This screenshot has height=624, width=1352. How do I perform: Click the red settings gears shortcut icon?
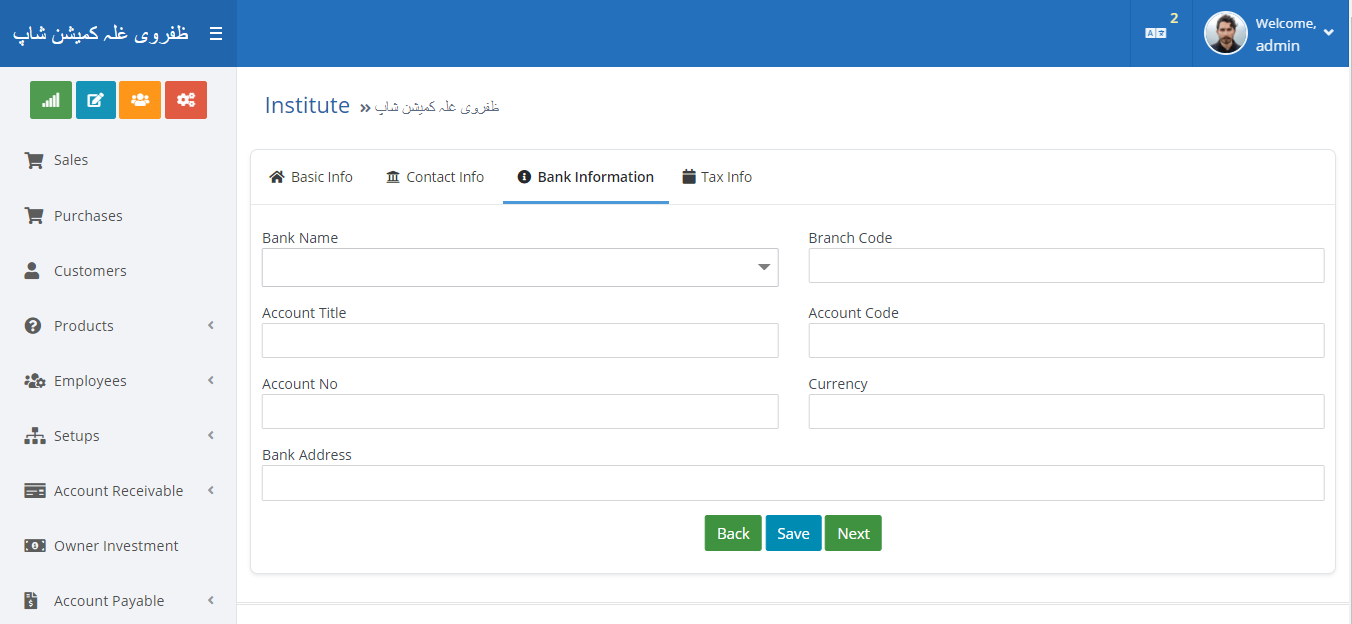186,100
